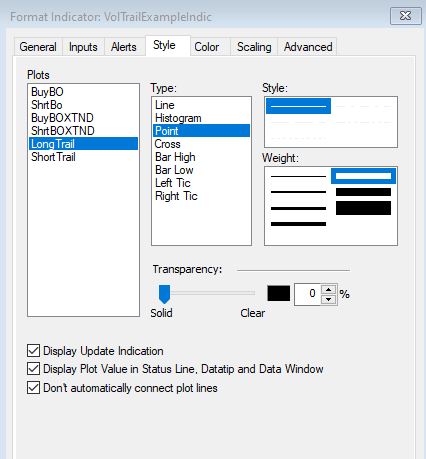Switch to the Color tab
The image size is (426, 459).
pos(207,47)
